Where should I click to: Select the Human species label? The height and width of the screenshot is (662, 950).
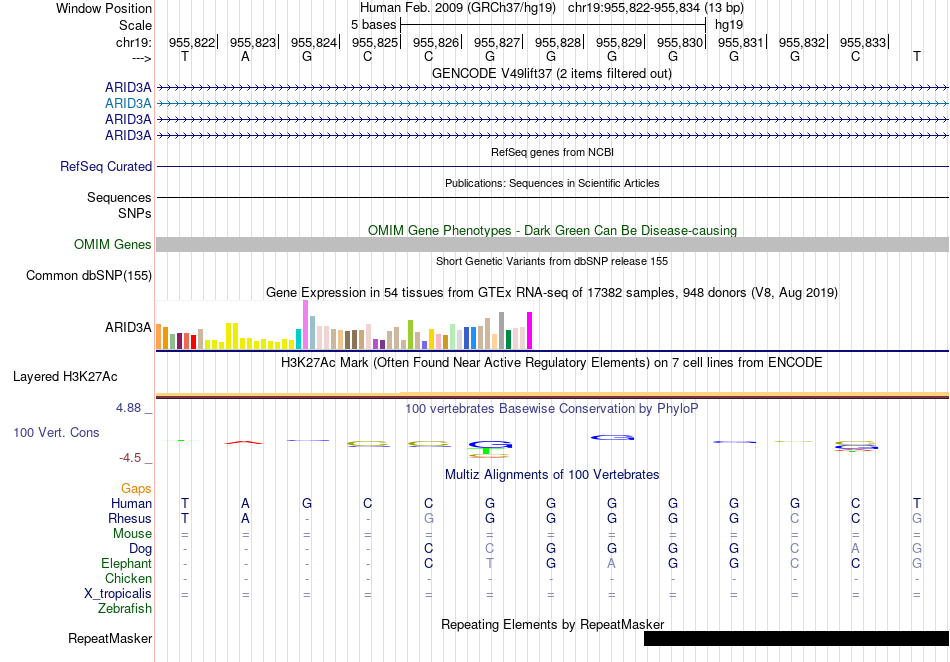coord(131,503)
